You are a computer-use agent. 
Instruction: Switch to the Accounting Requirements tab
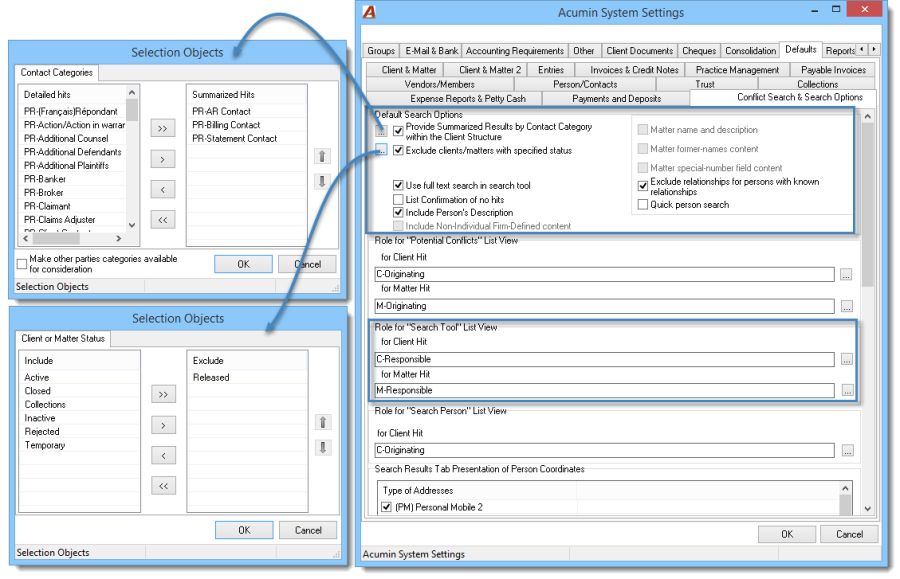coord(515,51)
